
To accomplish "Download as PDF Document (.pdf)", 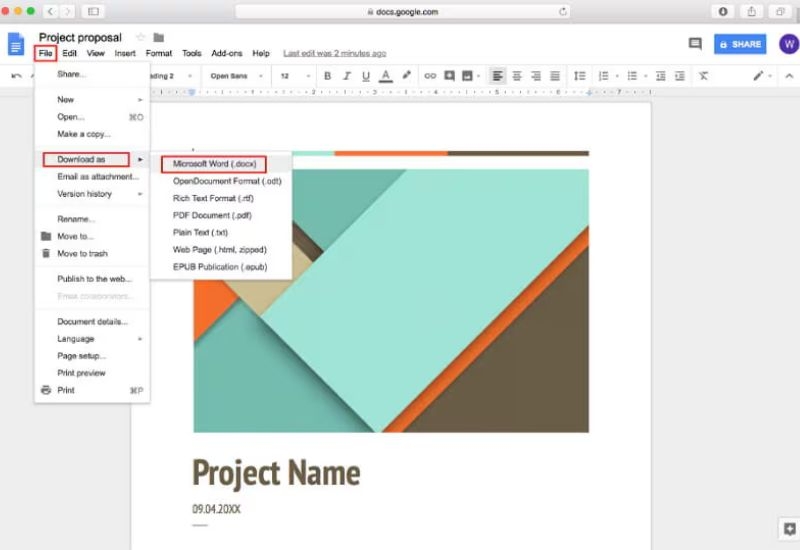I will tap(221, 215).
